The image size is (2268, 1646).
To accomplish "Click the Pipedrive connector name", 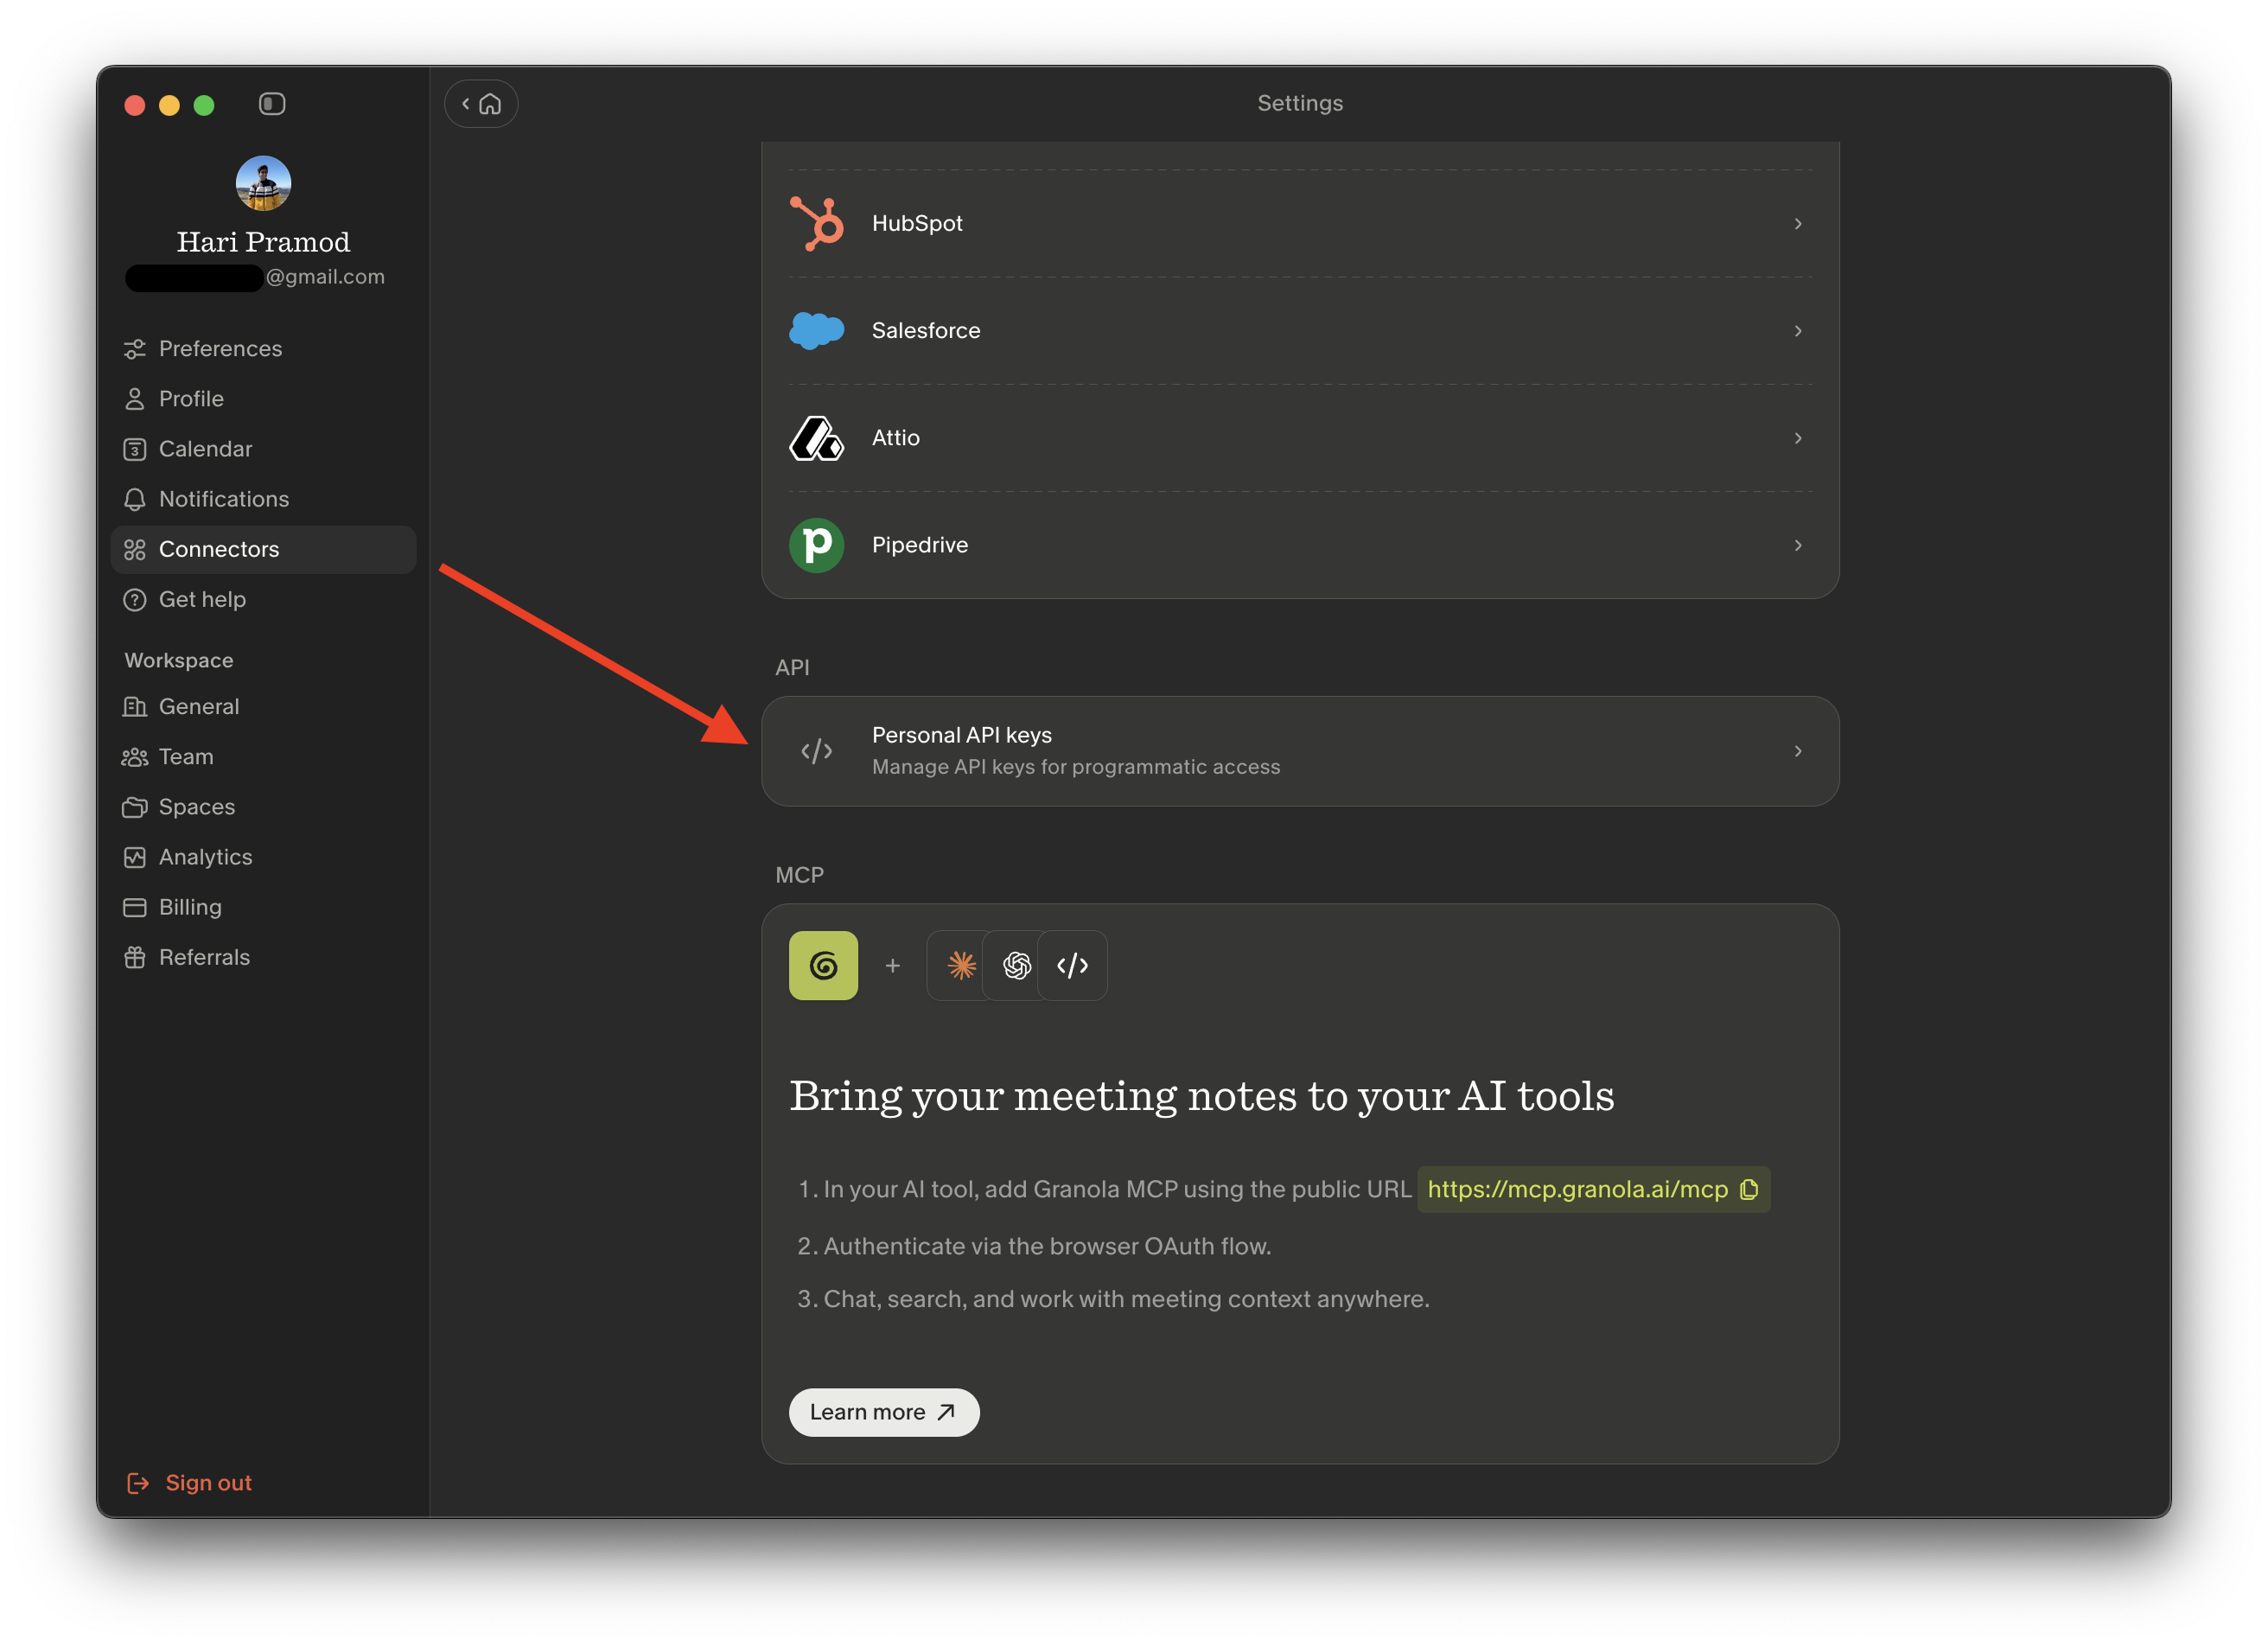I will pyautogui.click(x=920, y=545).
